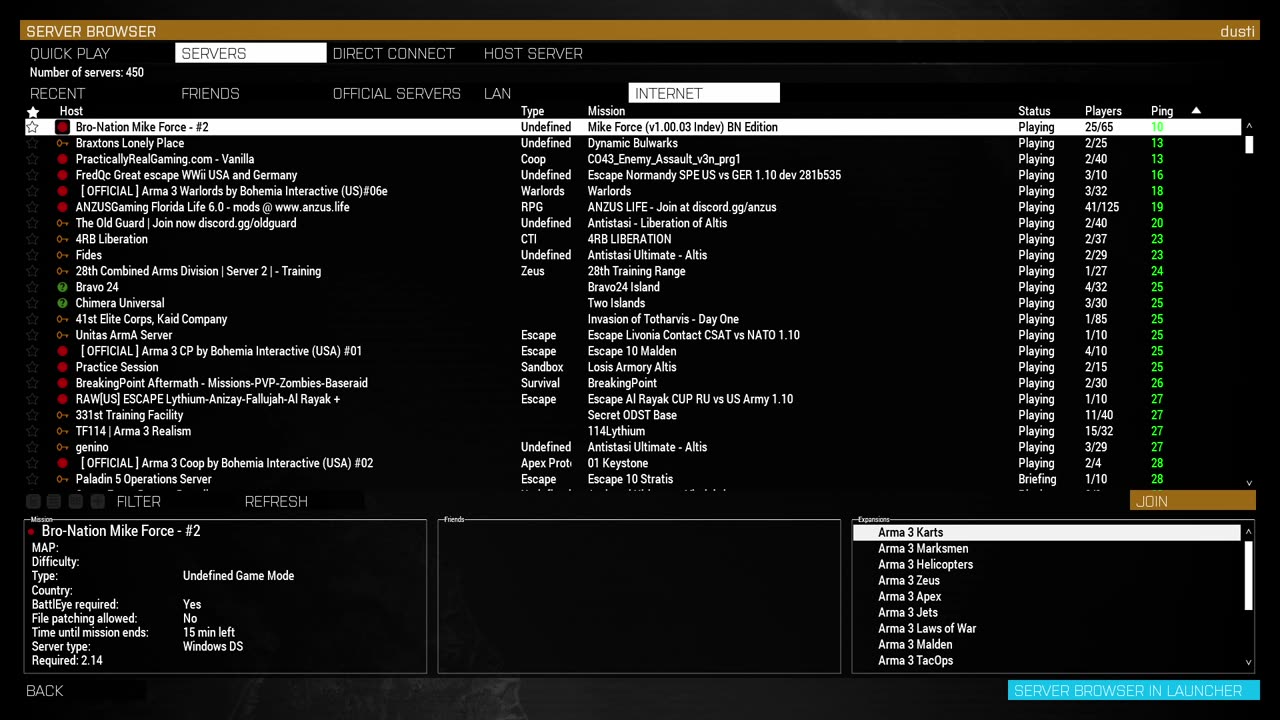Click the key icon beside 331st Training Facility
This screenshot has width=1280, height=720.
[x=62, y=415]
